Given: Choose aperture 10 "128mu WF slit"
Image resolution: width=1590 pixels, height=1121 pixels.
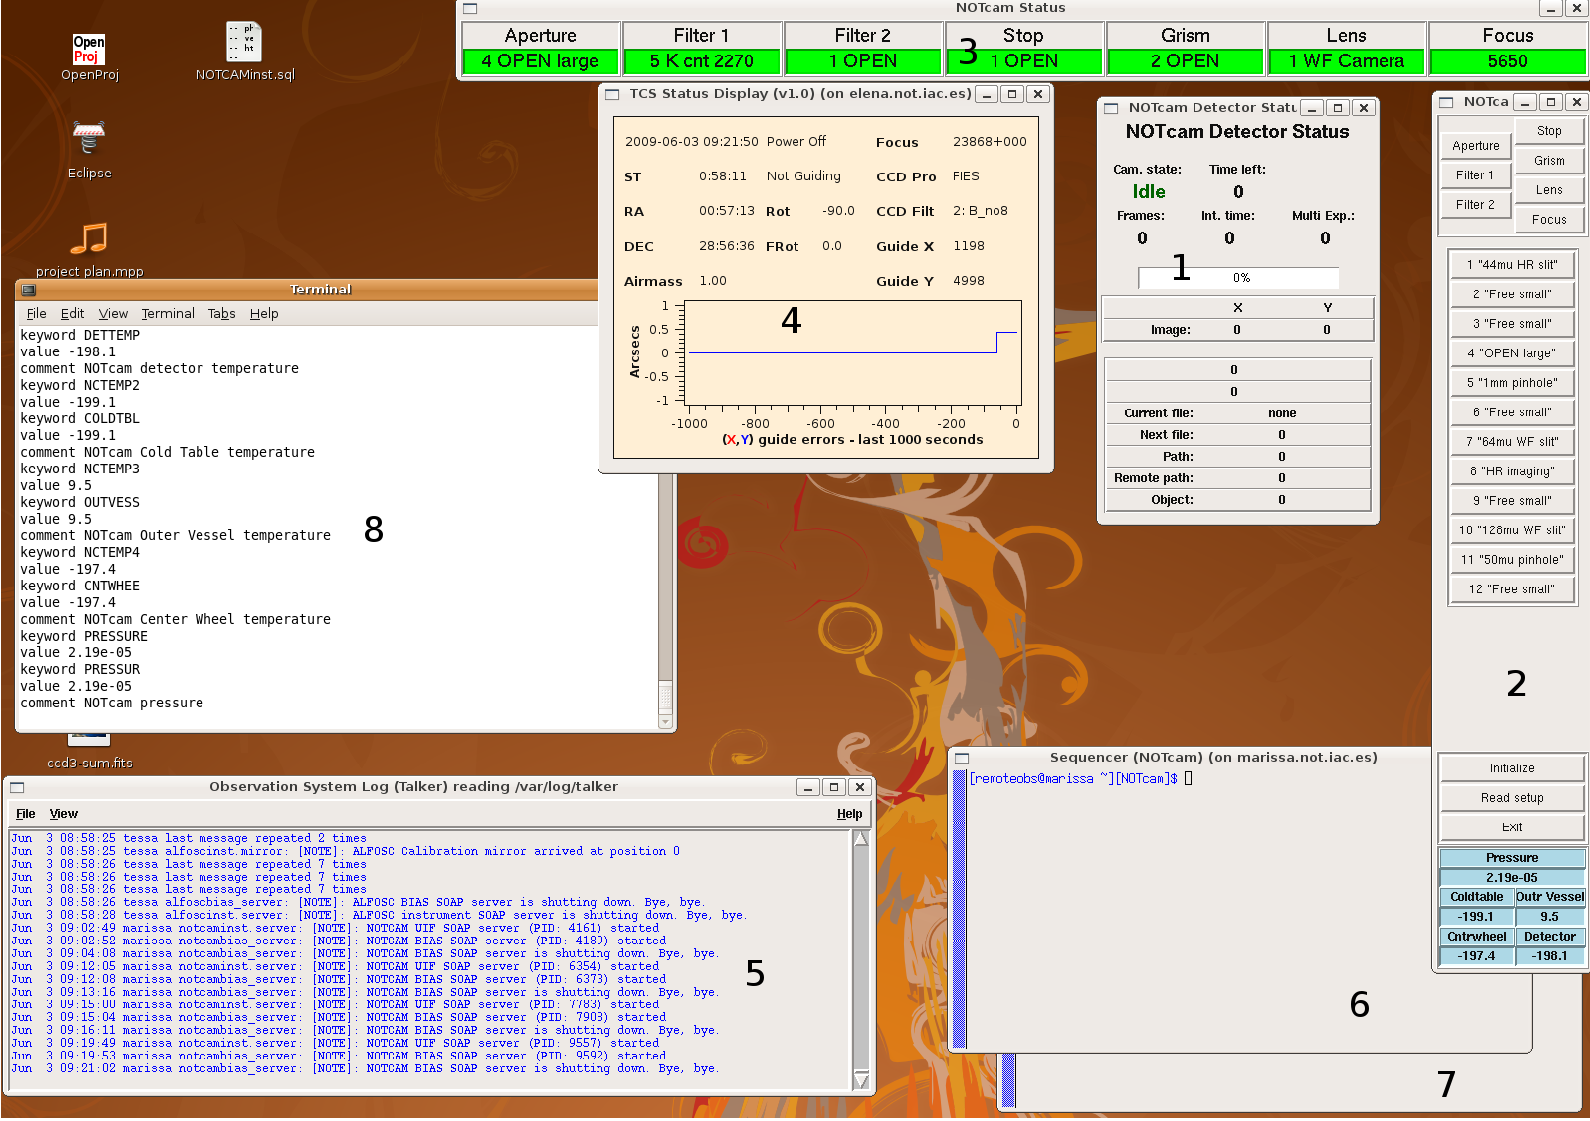Looking at the screenshot, I should [x=1512, y=531].
